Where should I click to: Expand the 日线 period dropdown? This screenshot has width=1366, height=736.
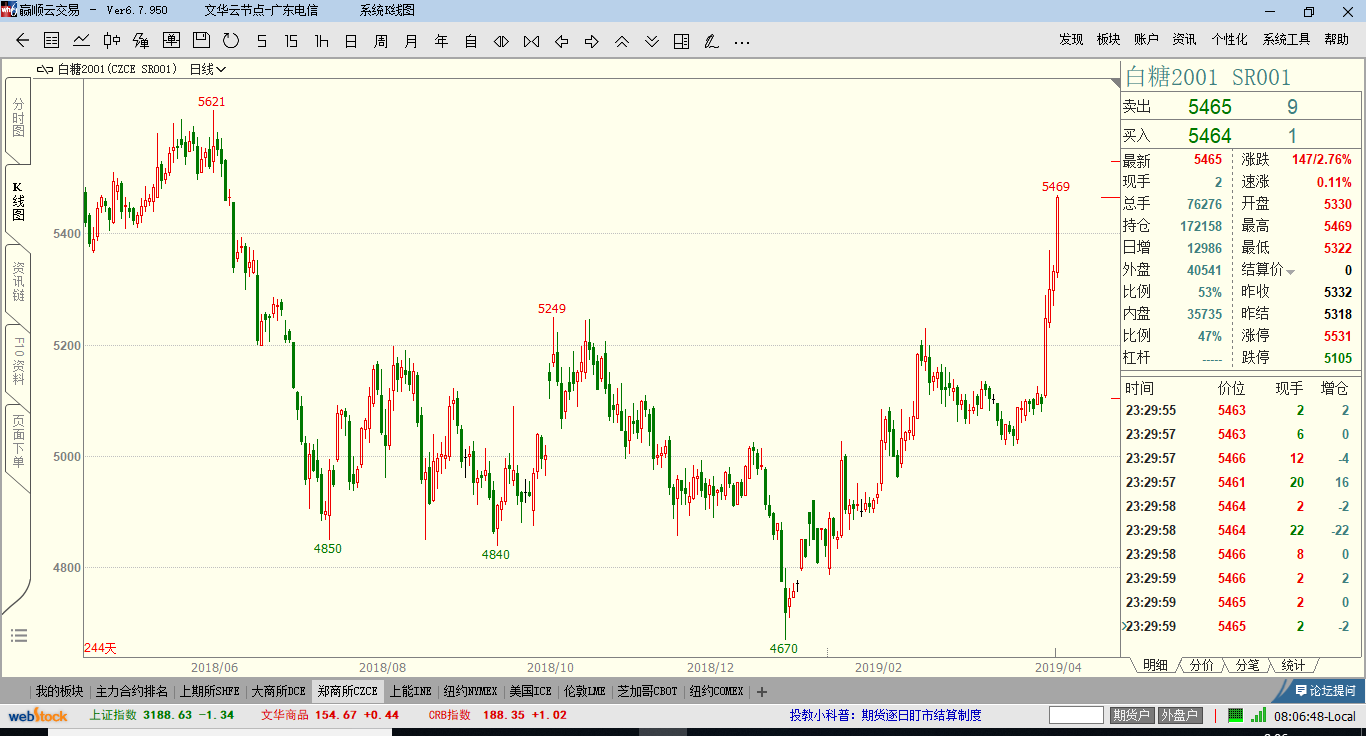[x=208, y=69]
